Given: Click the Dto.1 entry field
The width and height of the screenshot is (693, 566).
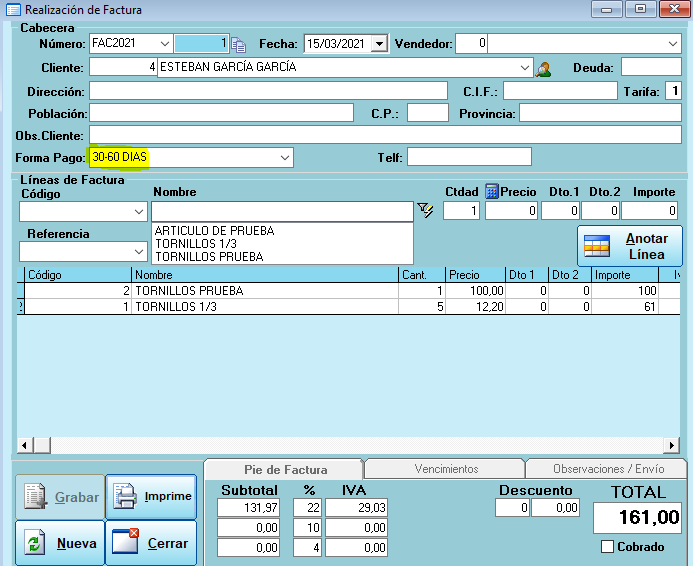Looking at the screenshot, I should (560, 210).
